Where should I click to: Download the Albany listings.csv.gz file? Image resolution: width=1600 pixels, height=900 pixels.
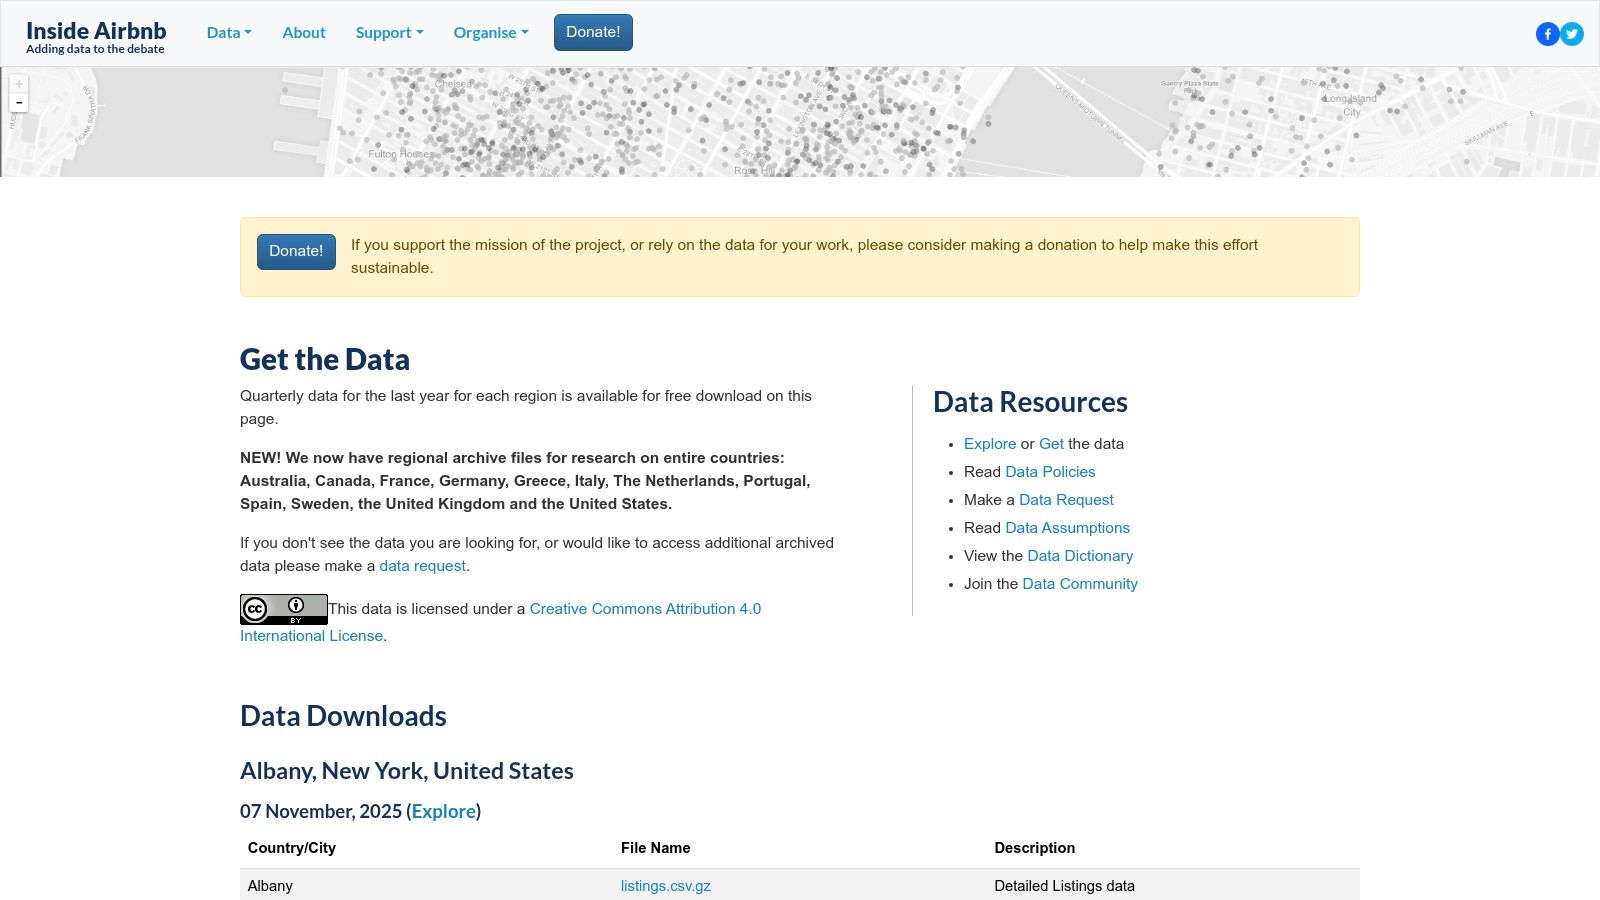[x=665, y=886]
